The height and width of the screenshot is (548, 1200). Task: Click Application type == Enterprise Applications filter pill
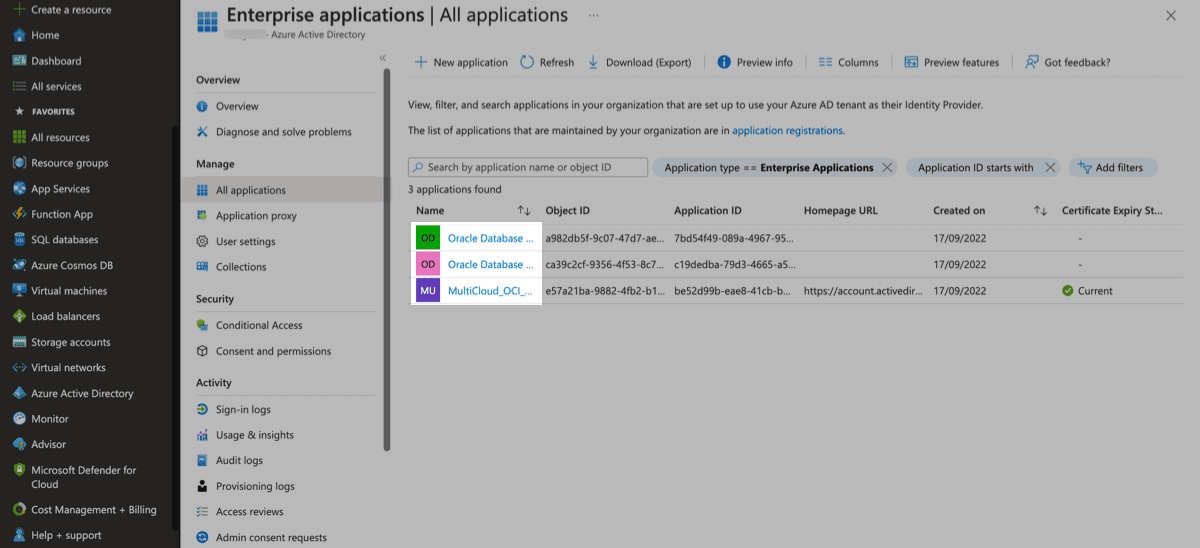click(776, 168)
